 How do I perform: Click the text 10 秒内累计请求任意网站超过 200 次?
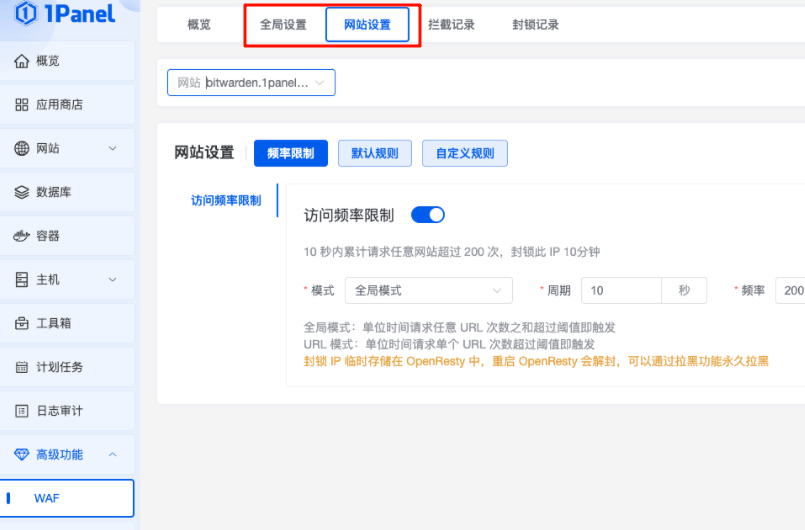[401, 252]
